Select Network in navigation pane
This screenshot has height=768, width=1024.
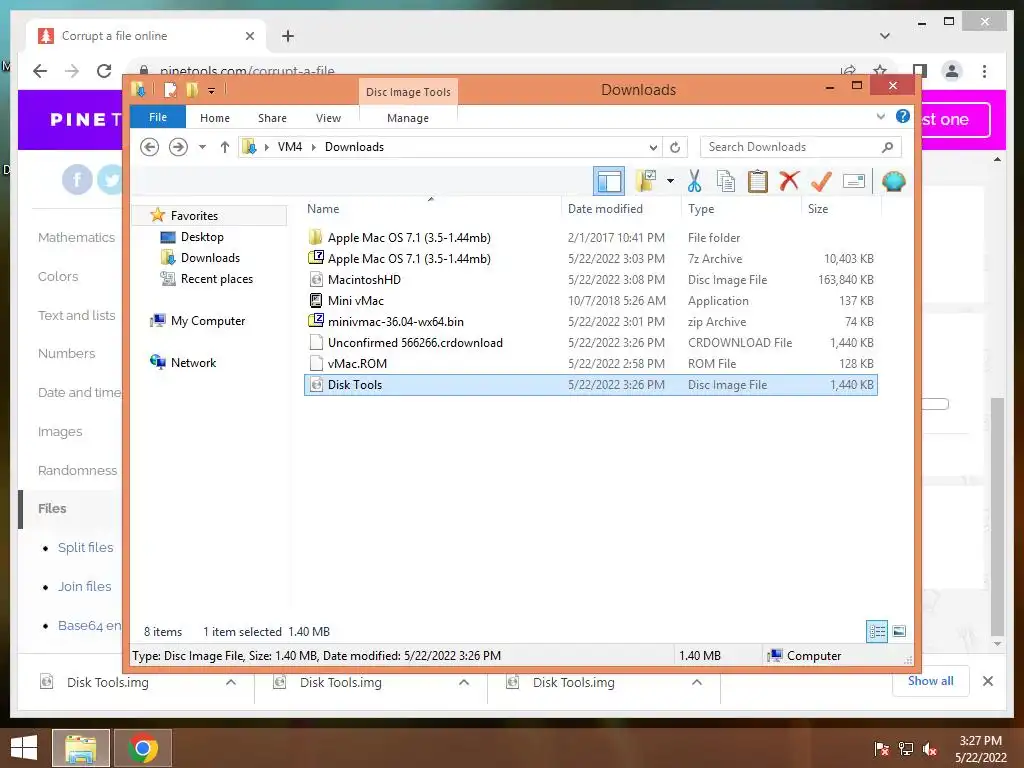(193, 362)
